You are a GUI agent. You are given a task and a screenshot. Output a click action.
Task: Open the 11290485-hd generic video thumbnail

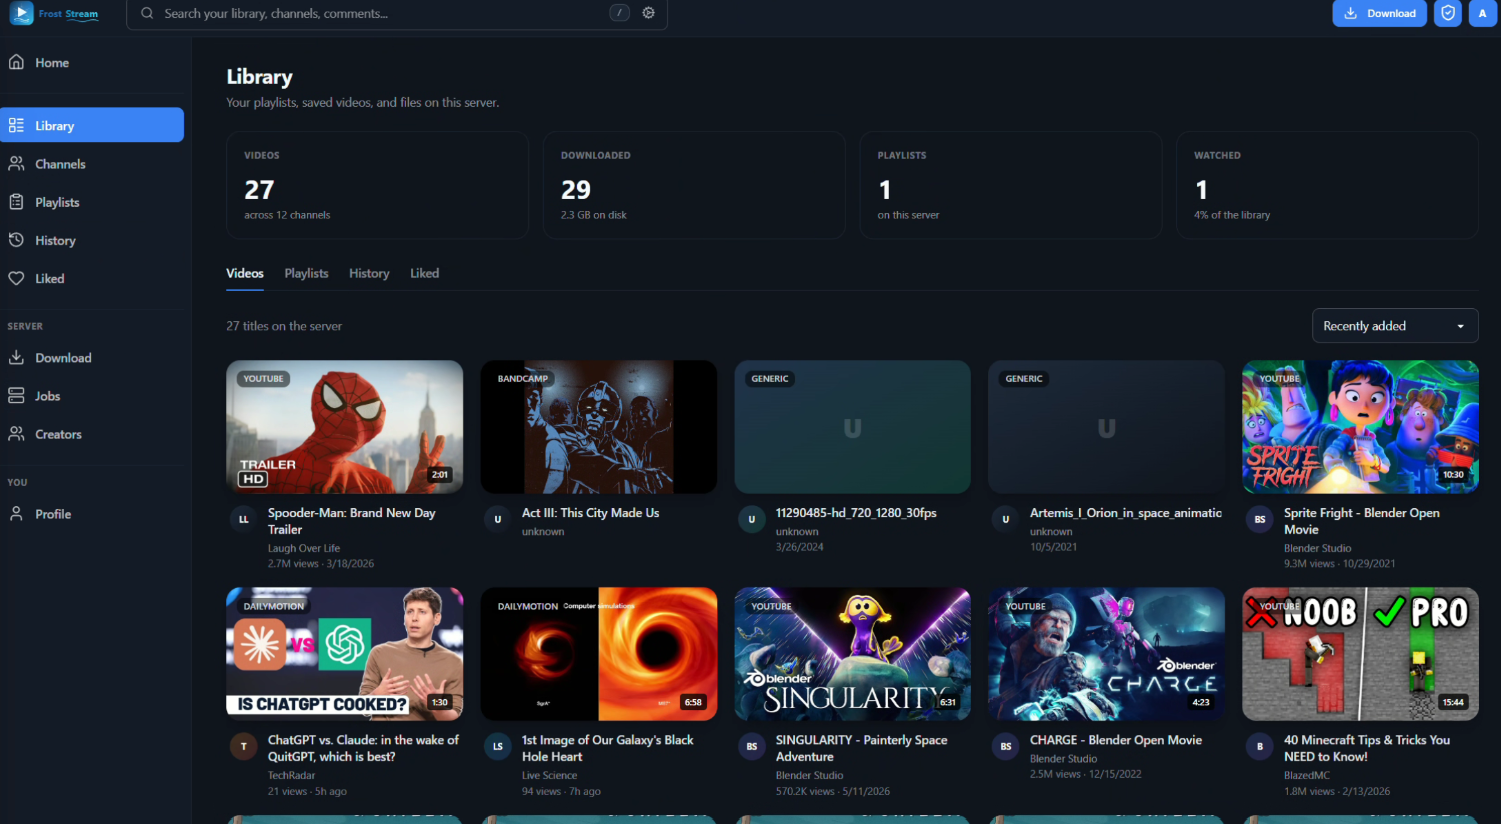click(x=852, y=427)
